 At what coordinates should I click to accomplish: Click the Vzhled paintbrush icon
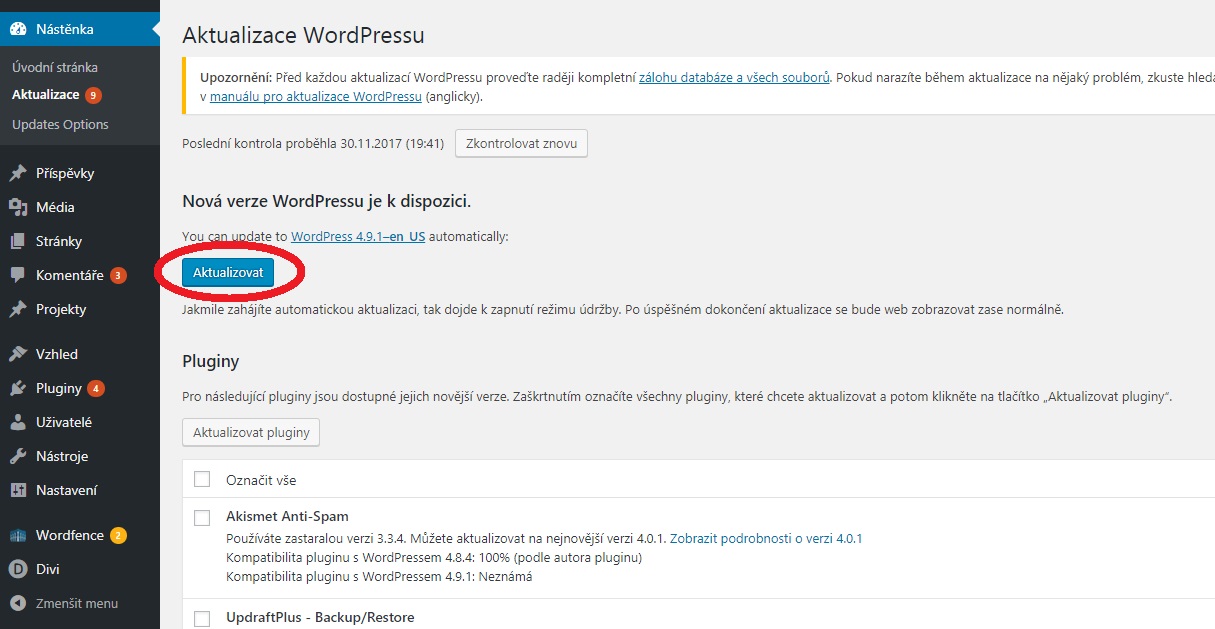[18, 354]
